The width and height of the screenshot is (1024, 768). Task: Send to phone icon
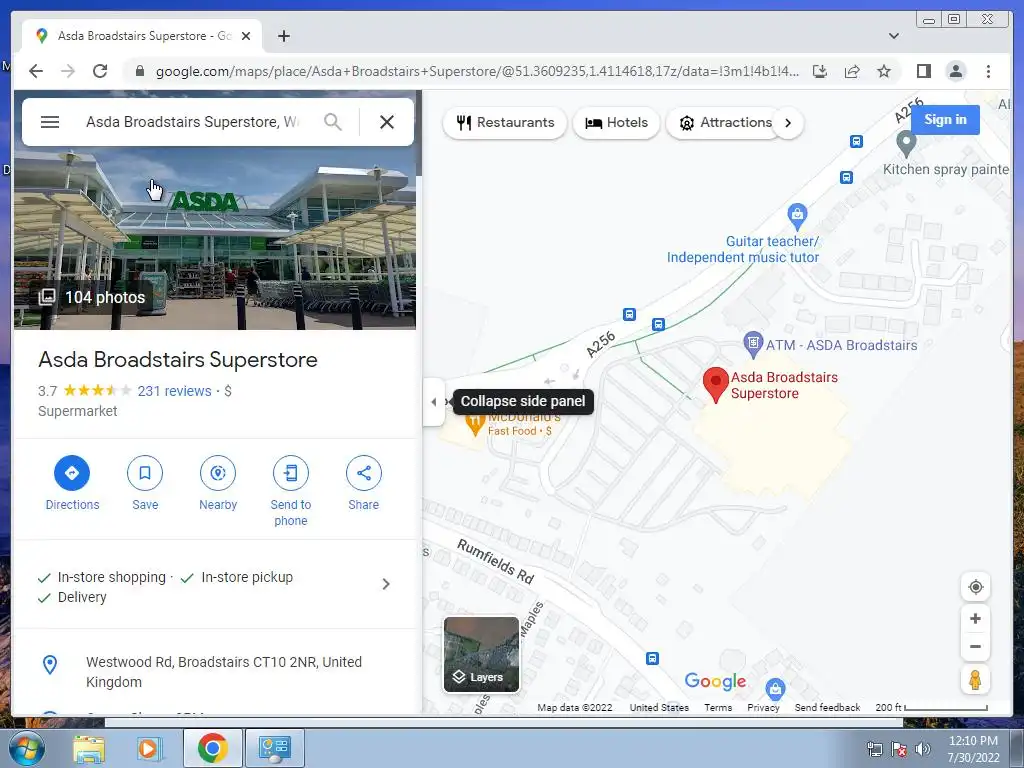click(x=291, y=473)
